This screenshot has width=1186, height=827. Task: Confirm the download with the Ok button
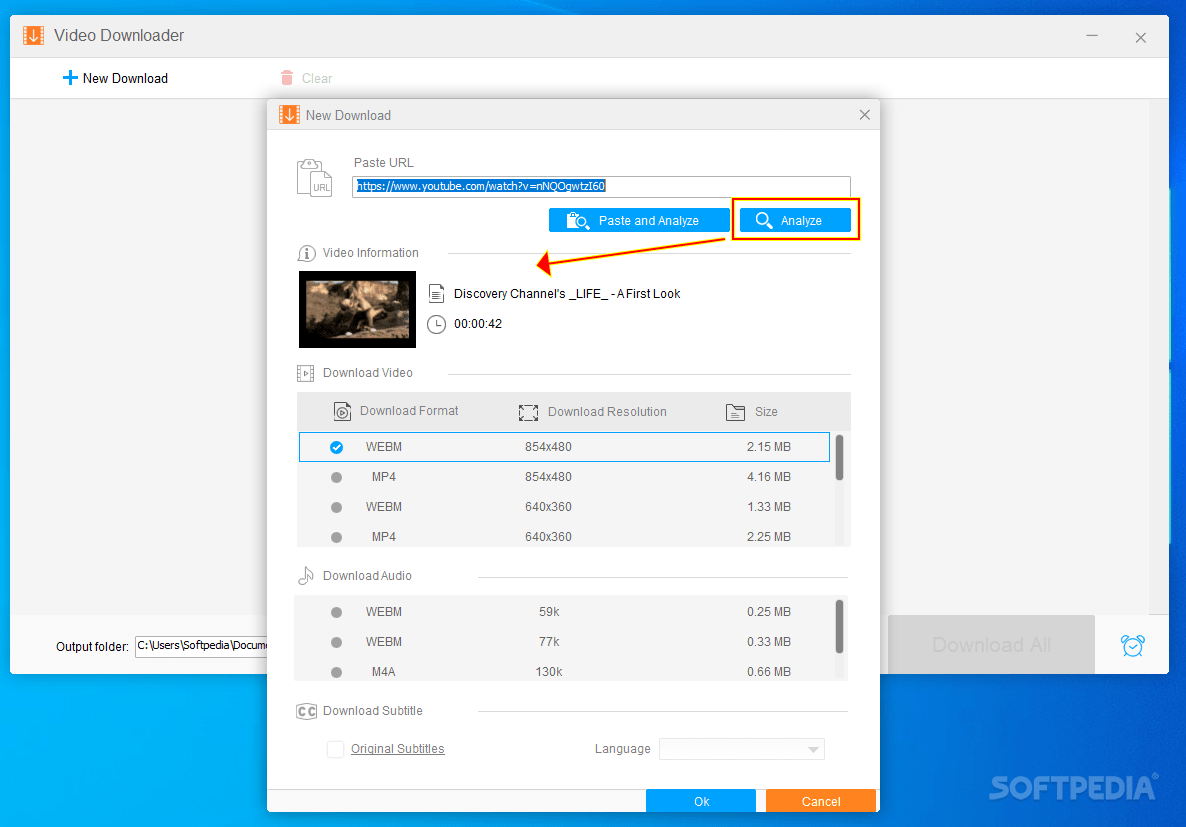tap(701, 801)
